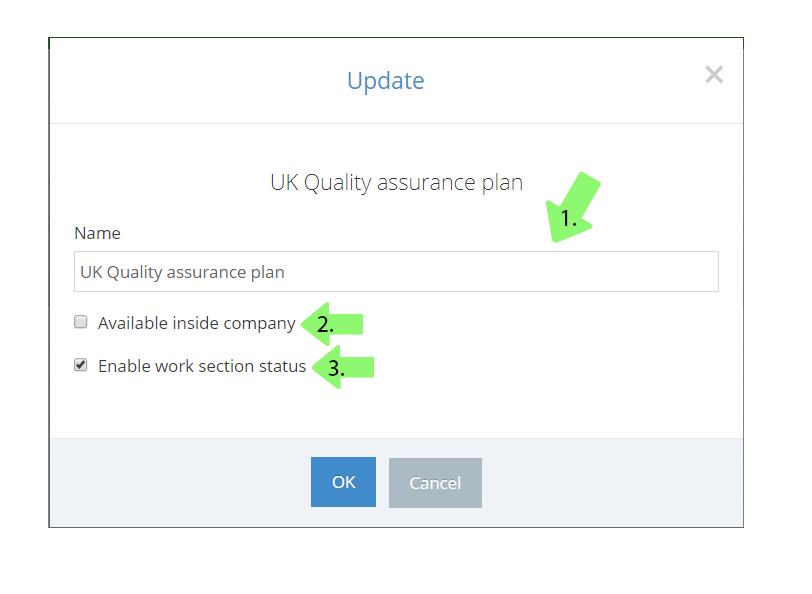Image resolution: width=812 pixels, height=594 pixels.
Task: Click the Available inside company label text
Action: (x=197, y=323)
